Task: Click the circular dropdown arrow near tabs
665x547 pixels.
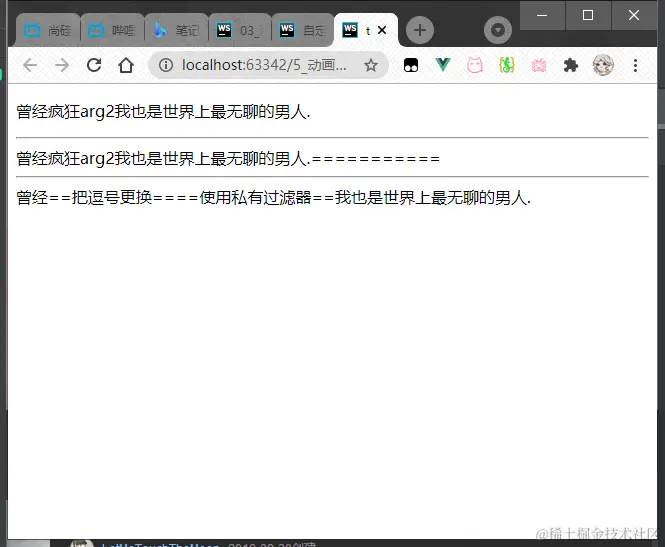Action: (498, 30)
